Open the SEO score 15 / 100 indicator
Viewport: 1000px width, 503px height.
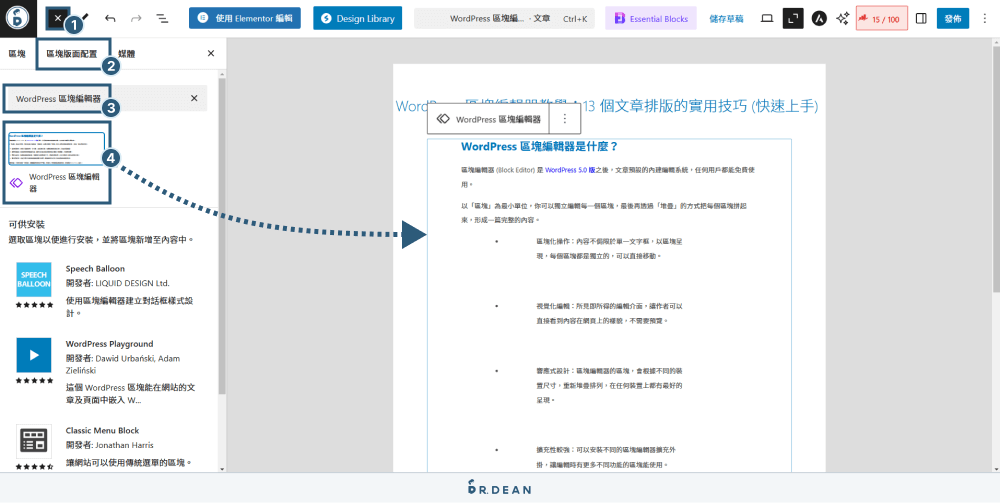coord(881,19)
